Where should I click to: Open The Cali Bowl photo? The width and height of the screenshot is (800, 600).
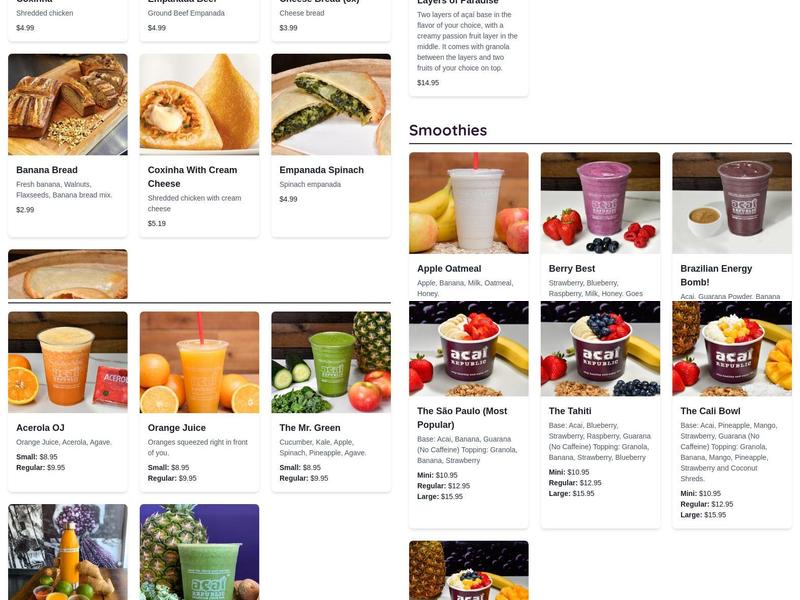(x=732, y=348)
